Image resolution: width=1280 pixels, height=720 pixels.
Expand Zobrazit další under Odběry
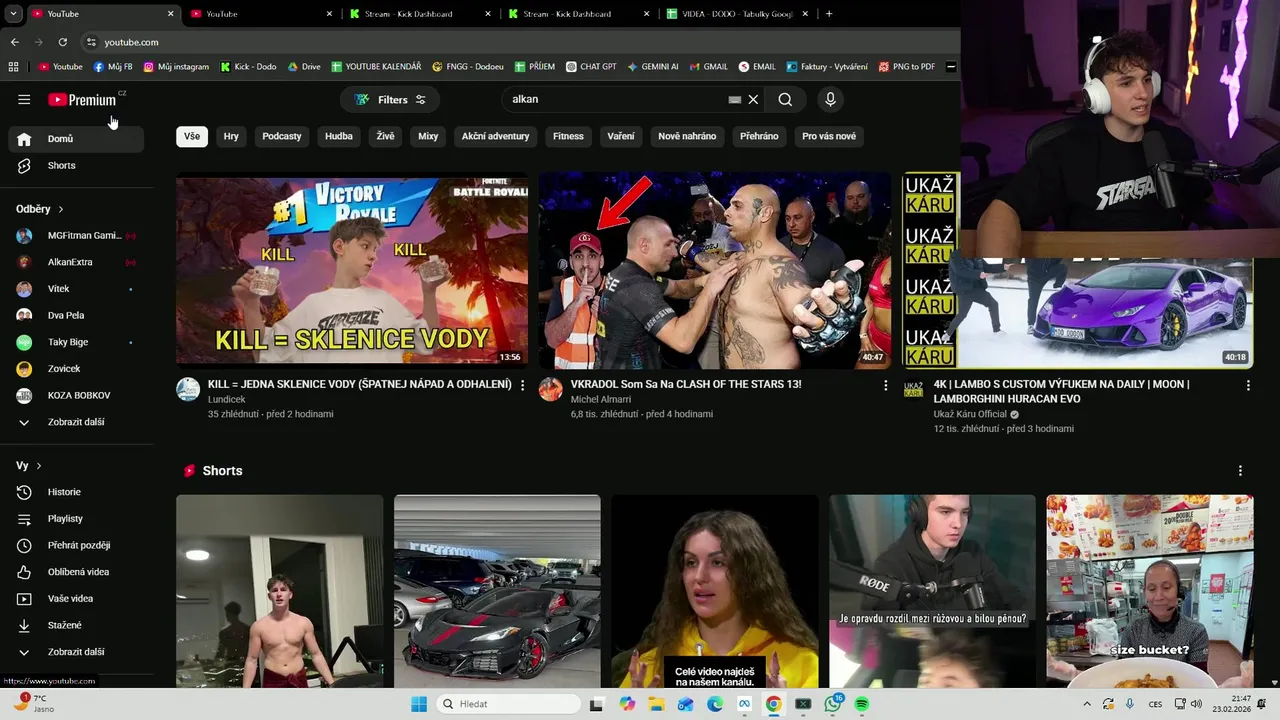tap(76, 422)
